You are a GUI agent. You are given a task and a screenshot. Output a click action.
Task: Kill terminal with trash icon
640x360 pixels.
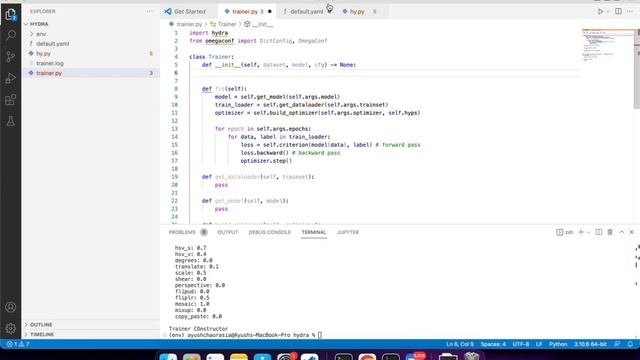(x=610, y=232)
